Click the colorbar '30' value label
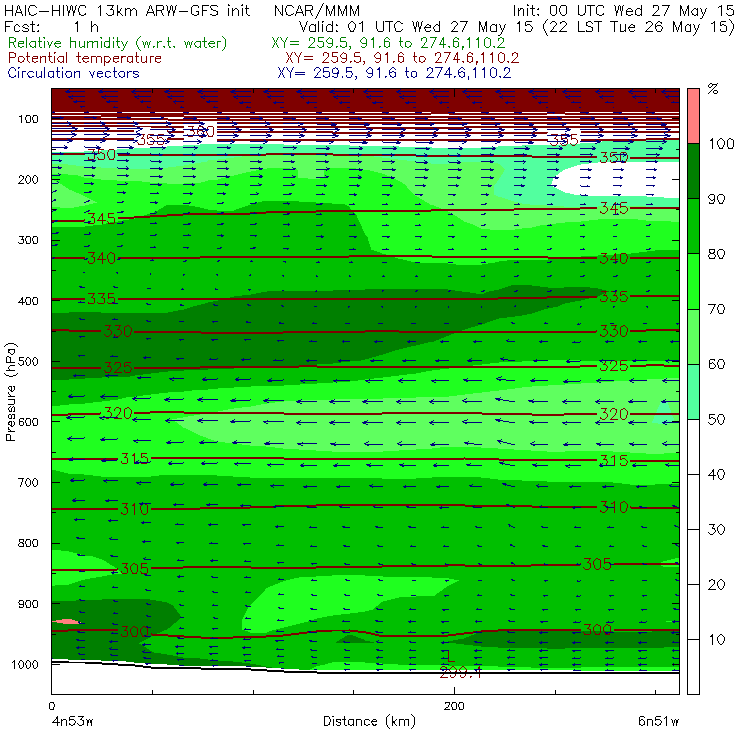 point(716,530)
